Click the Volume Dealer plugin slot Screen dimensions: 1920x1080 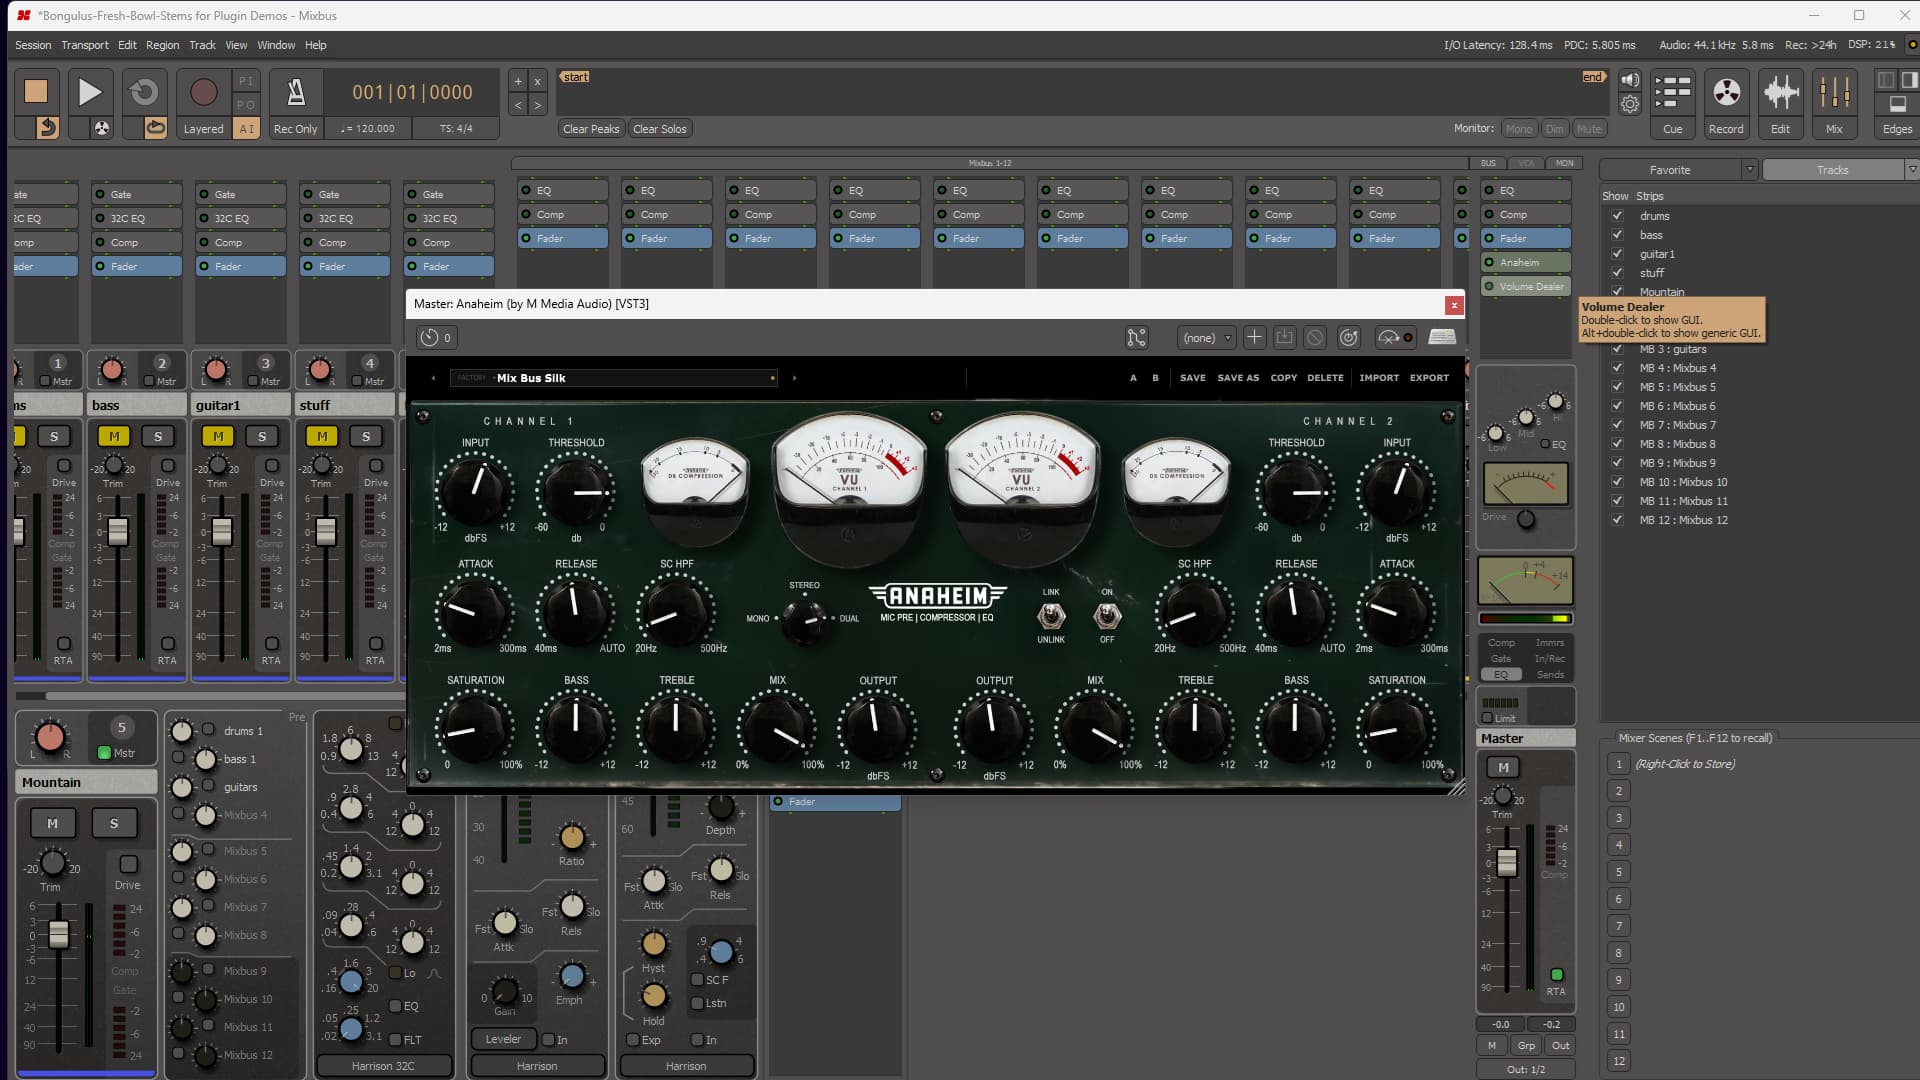pyautogui.click(x=1525, y=286)
